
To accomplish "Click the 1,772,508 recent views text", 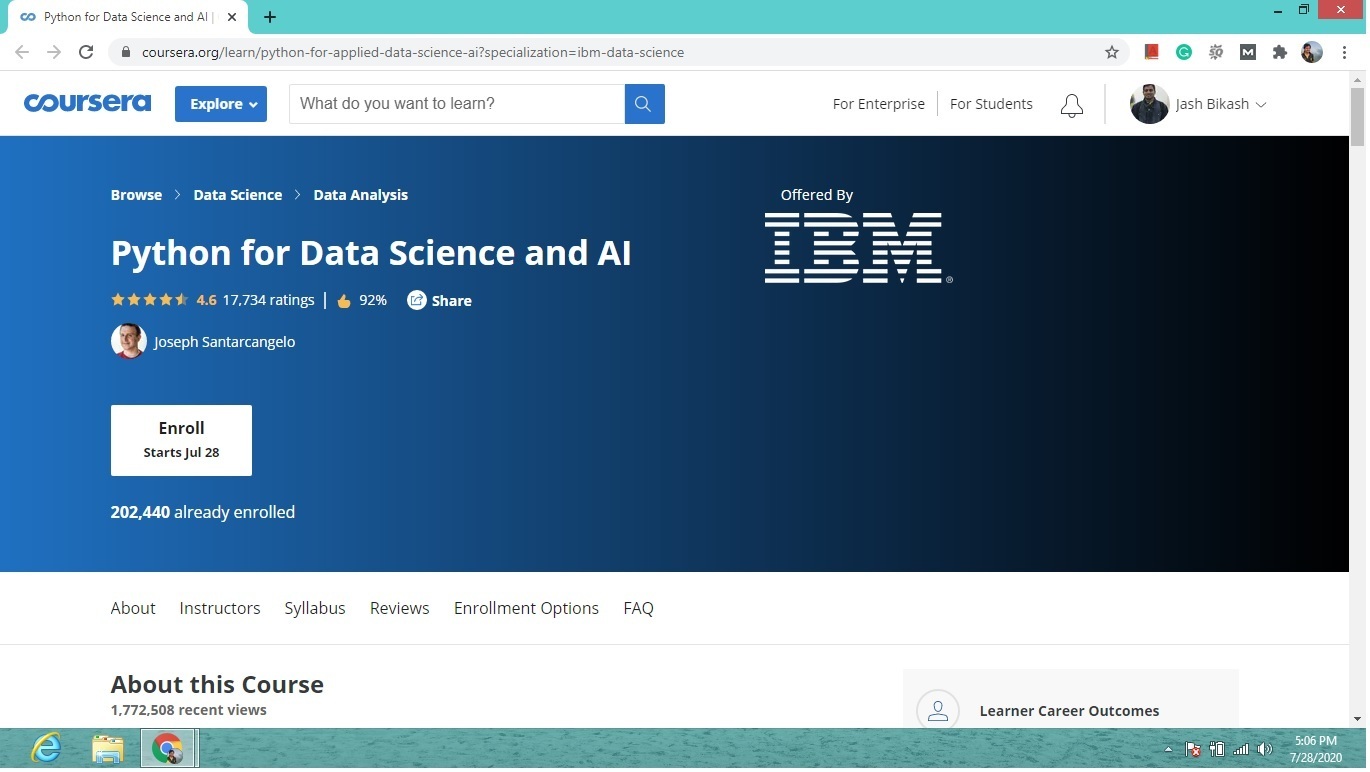I will [x=189, y=710].
